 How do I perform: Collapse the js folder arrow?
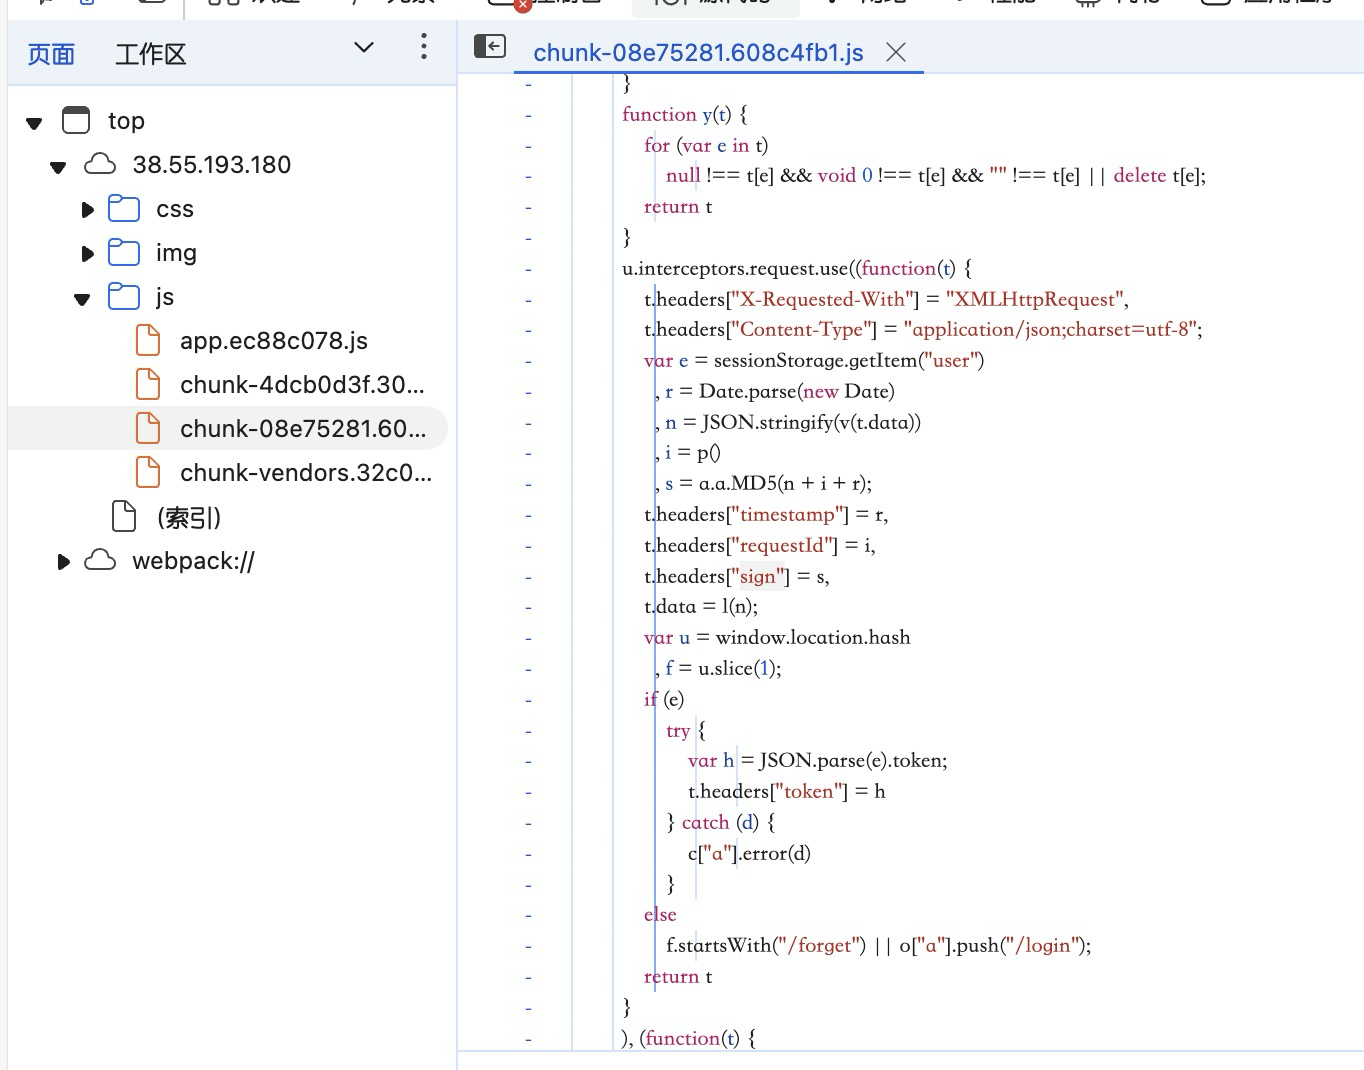coord(83,299)
